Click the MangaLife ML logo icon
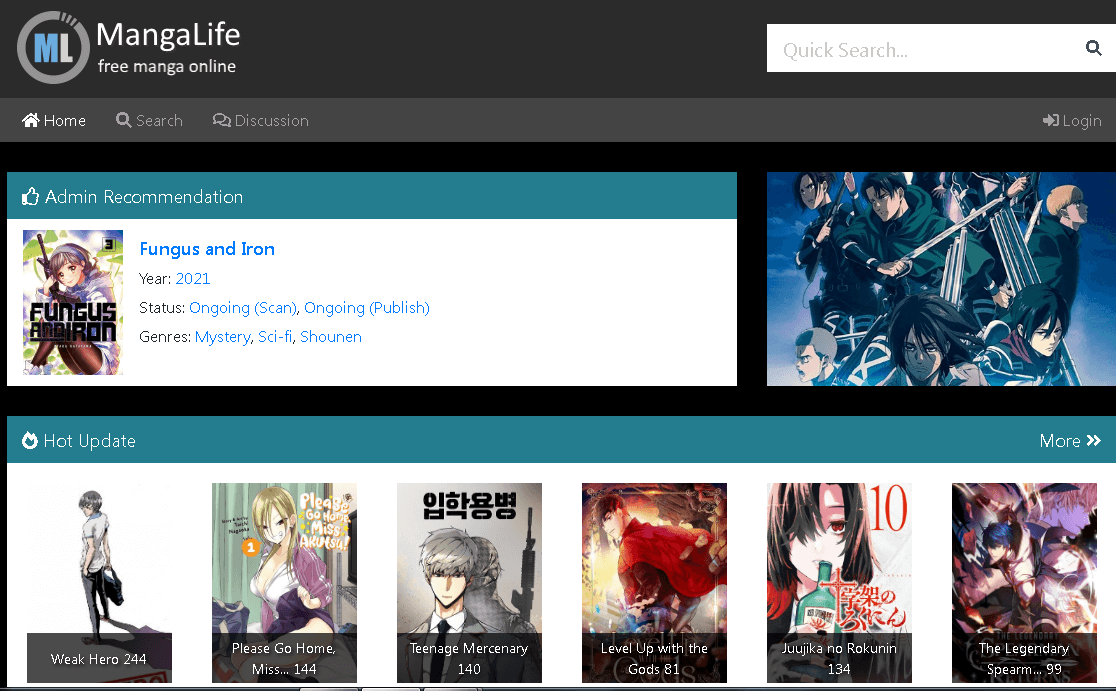 (x=53, y=47)
